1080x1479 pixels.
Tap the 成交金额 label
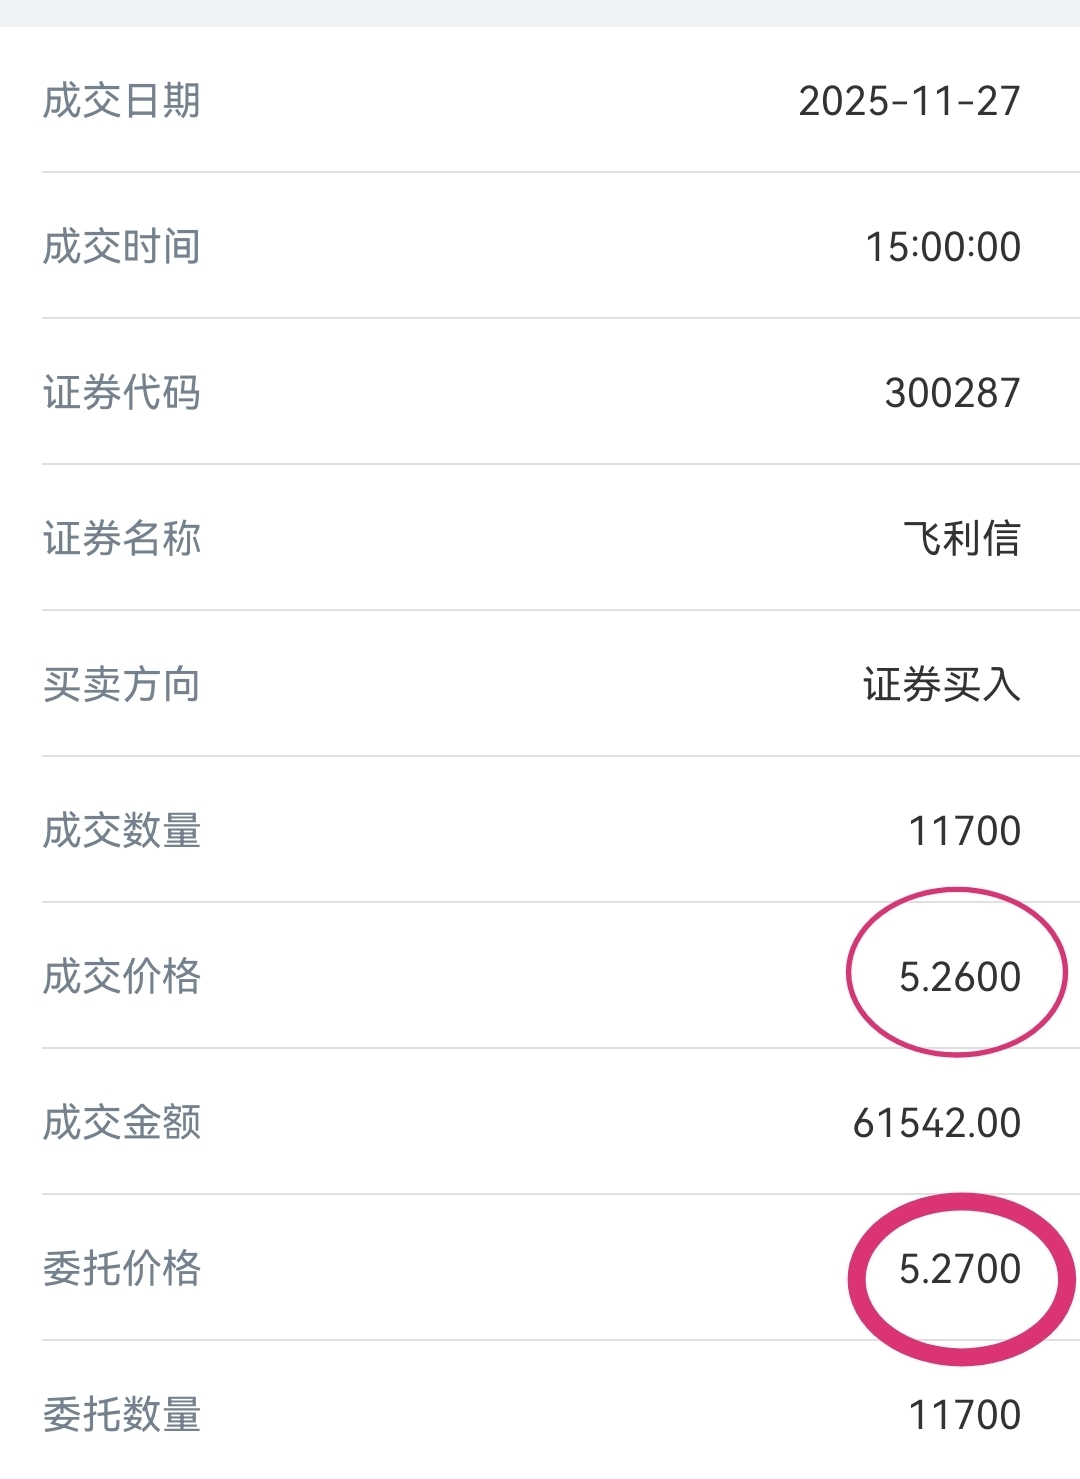tap(122, 1123)
